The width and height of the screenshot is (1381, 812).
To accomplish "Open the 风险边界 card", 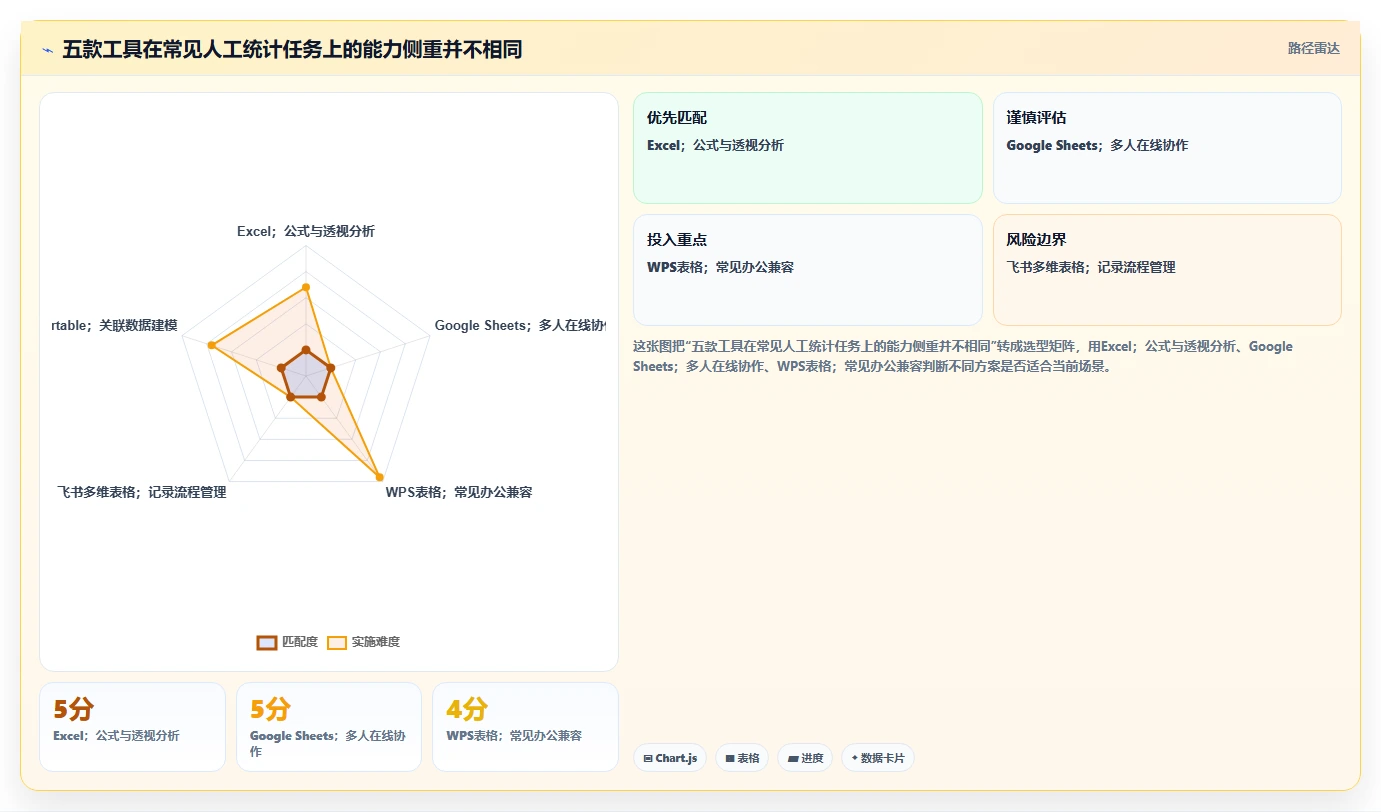I will pyautogui.click(x=1167, y=270).
